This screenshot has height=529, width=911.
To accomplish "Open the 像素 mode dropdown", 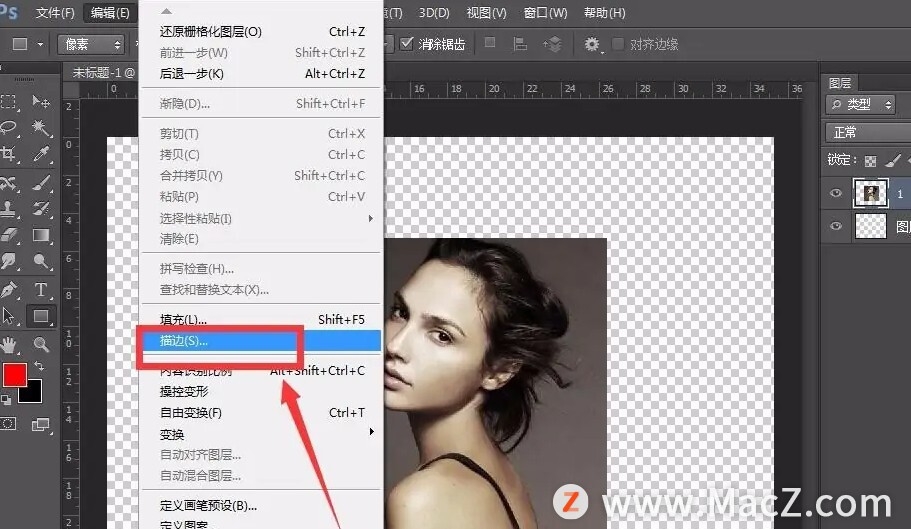I will pos(91,44).
